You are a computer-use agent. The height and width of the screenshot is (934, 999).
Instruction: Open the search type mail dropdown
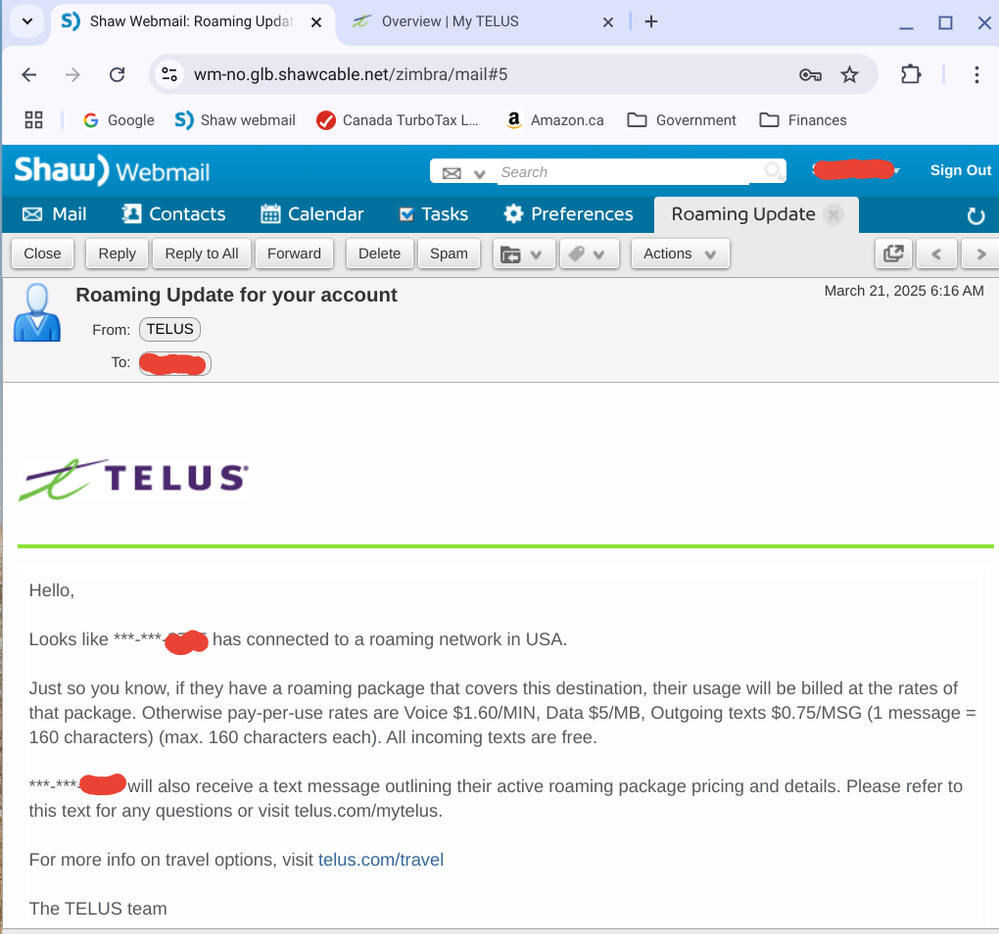tap(463, 173)
